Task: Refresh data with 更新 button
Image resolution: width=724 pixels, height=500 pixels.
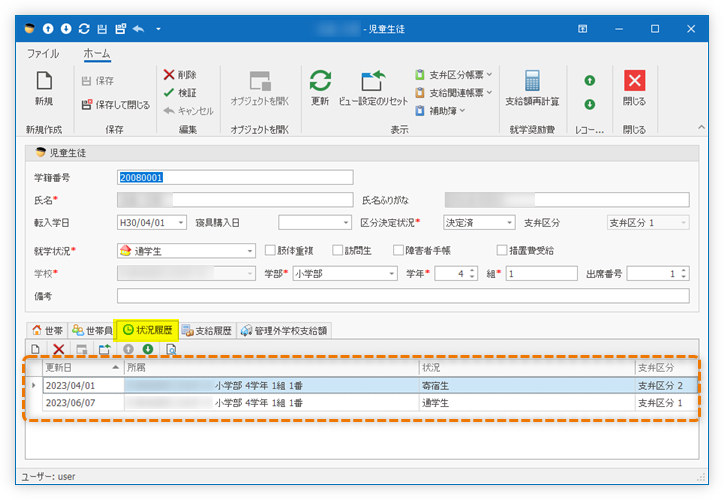Action: click(x=320, y=89)
